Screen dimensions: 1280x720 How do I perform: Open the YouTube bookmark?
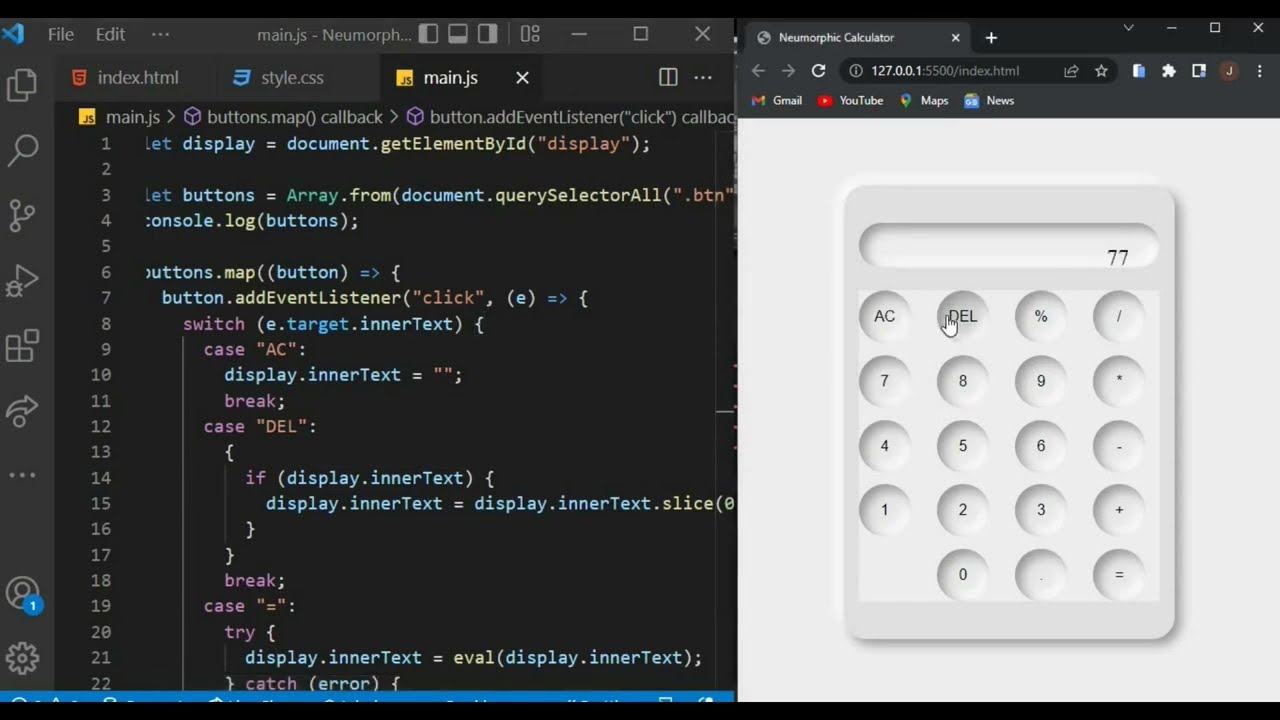[x=850, y=100]
